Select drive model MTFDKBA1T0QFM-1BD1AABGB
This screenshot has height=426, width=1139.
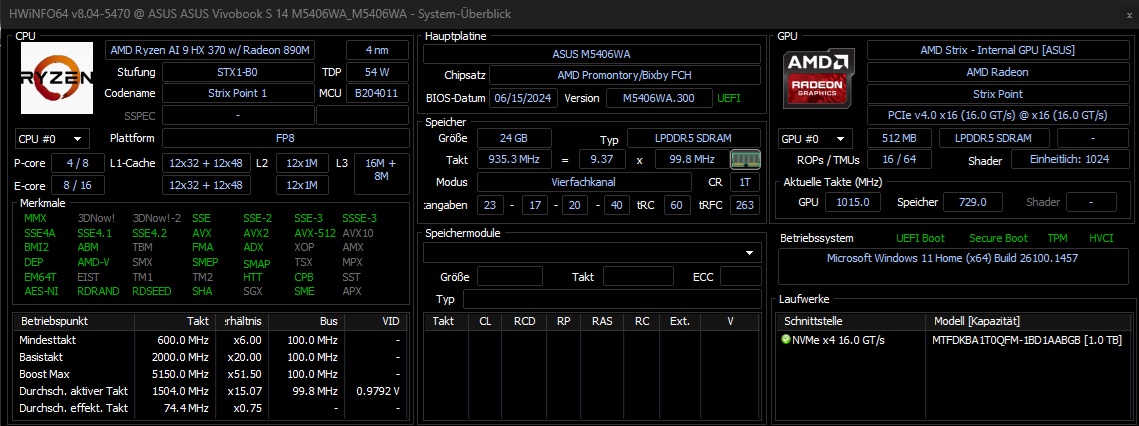[x=1027, y=340]
